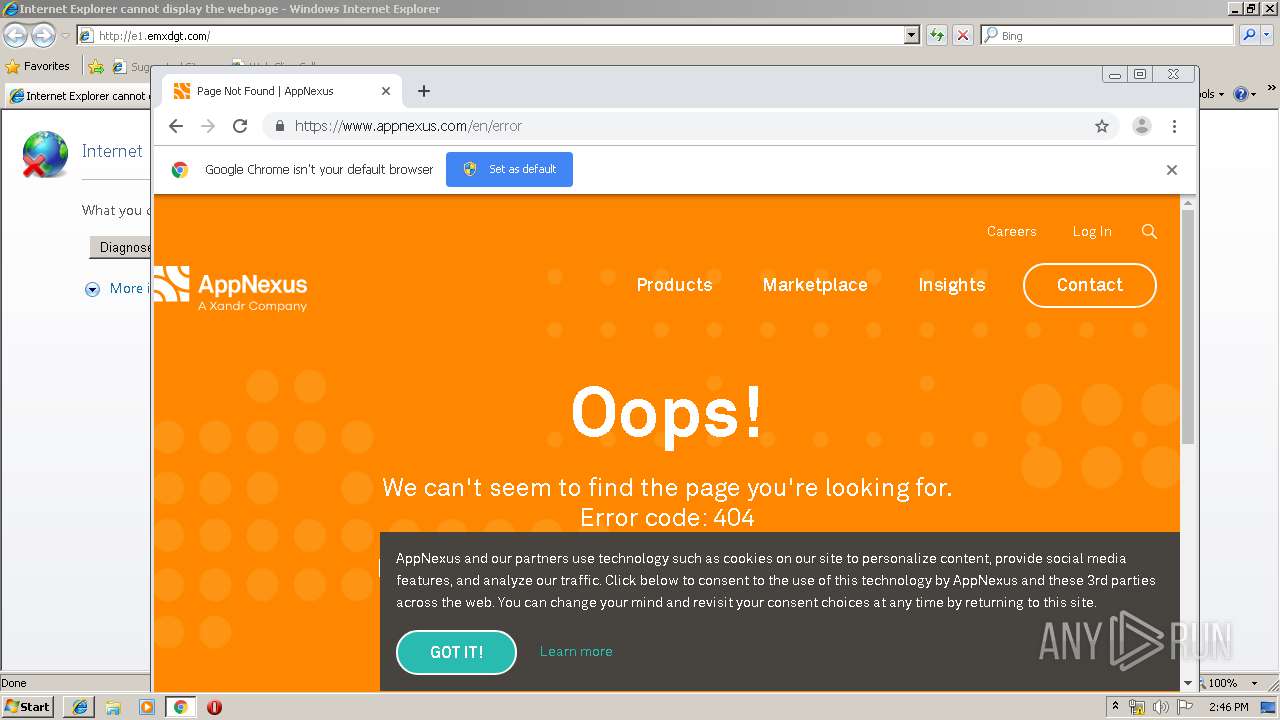Show hidden system tray icons

pyautogui.click(x=1116, y=707)
